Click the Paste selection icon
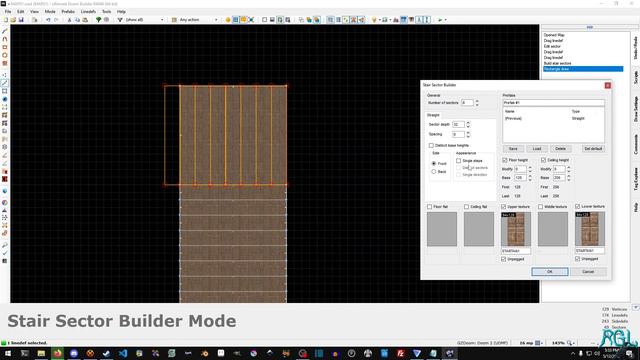The image size is (640, 360). pyautogui.click(x=85, y=20)
